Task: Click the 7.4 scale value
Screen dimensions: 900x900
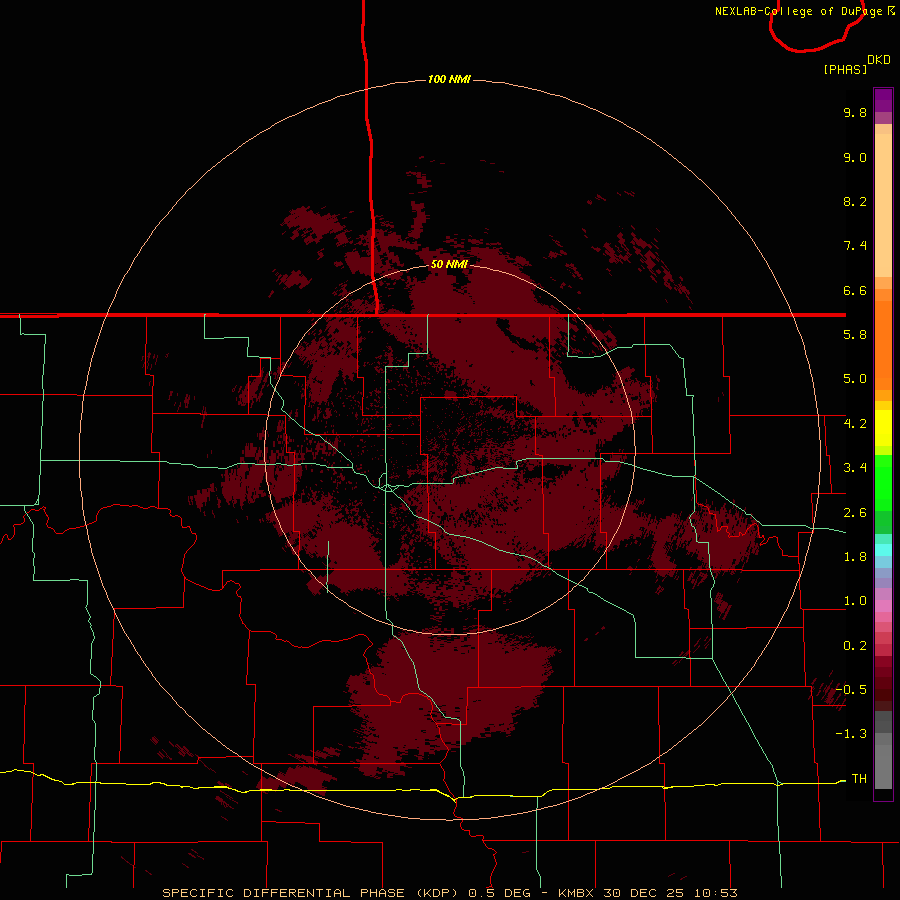Action: [855, 246]
